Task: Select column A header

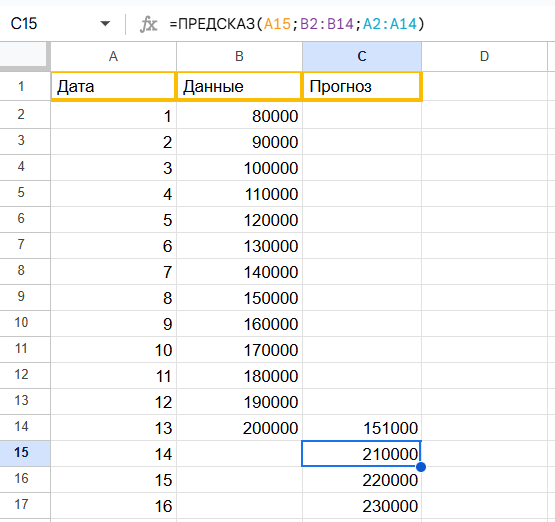Action: pos(113,57)
